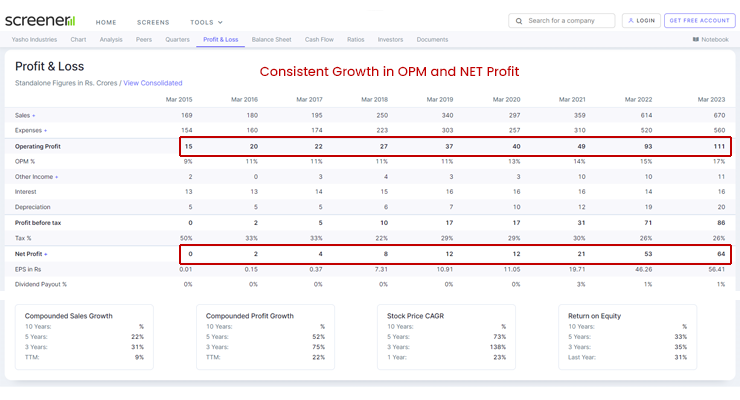This screenshot has width=740, height=400.
Task: Click the user icon in Login button
Action: tap(630, 20)
